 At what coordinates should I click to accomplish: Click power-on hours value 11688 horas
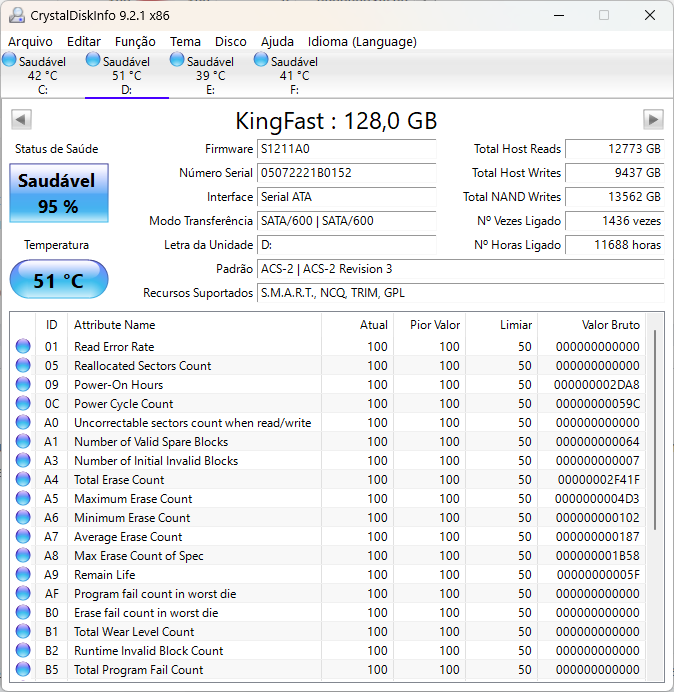click(x=614, y=245)
